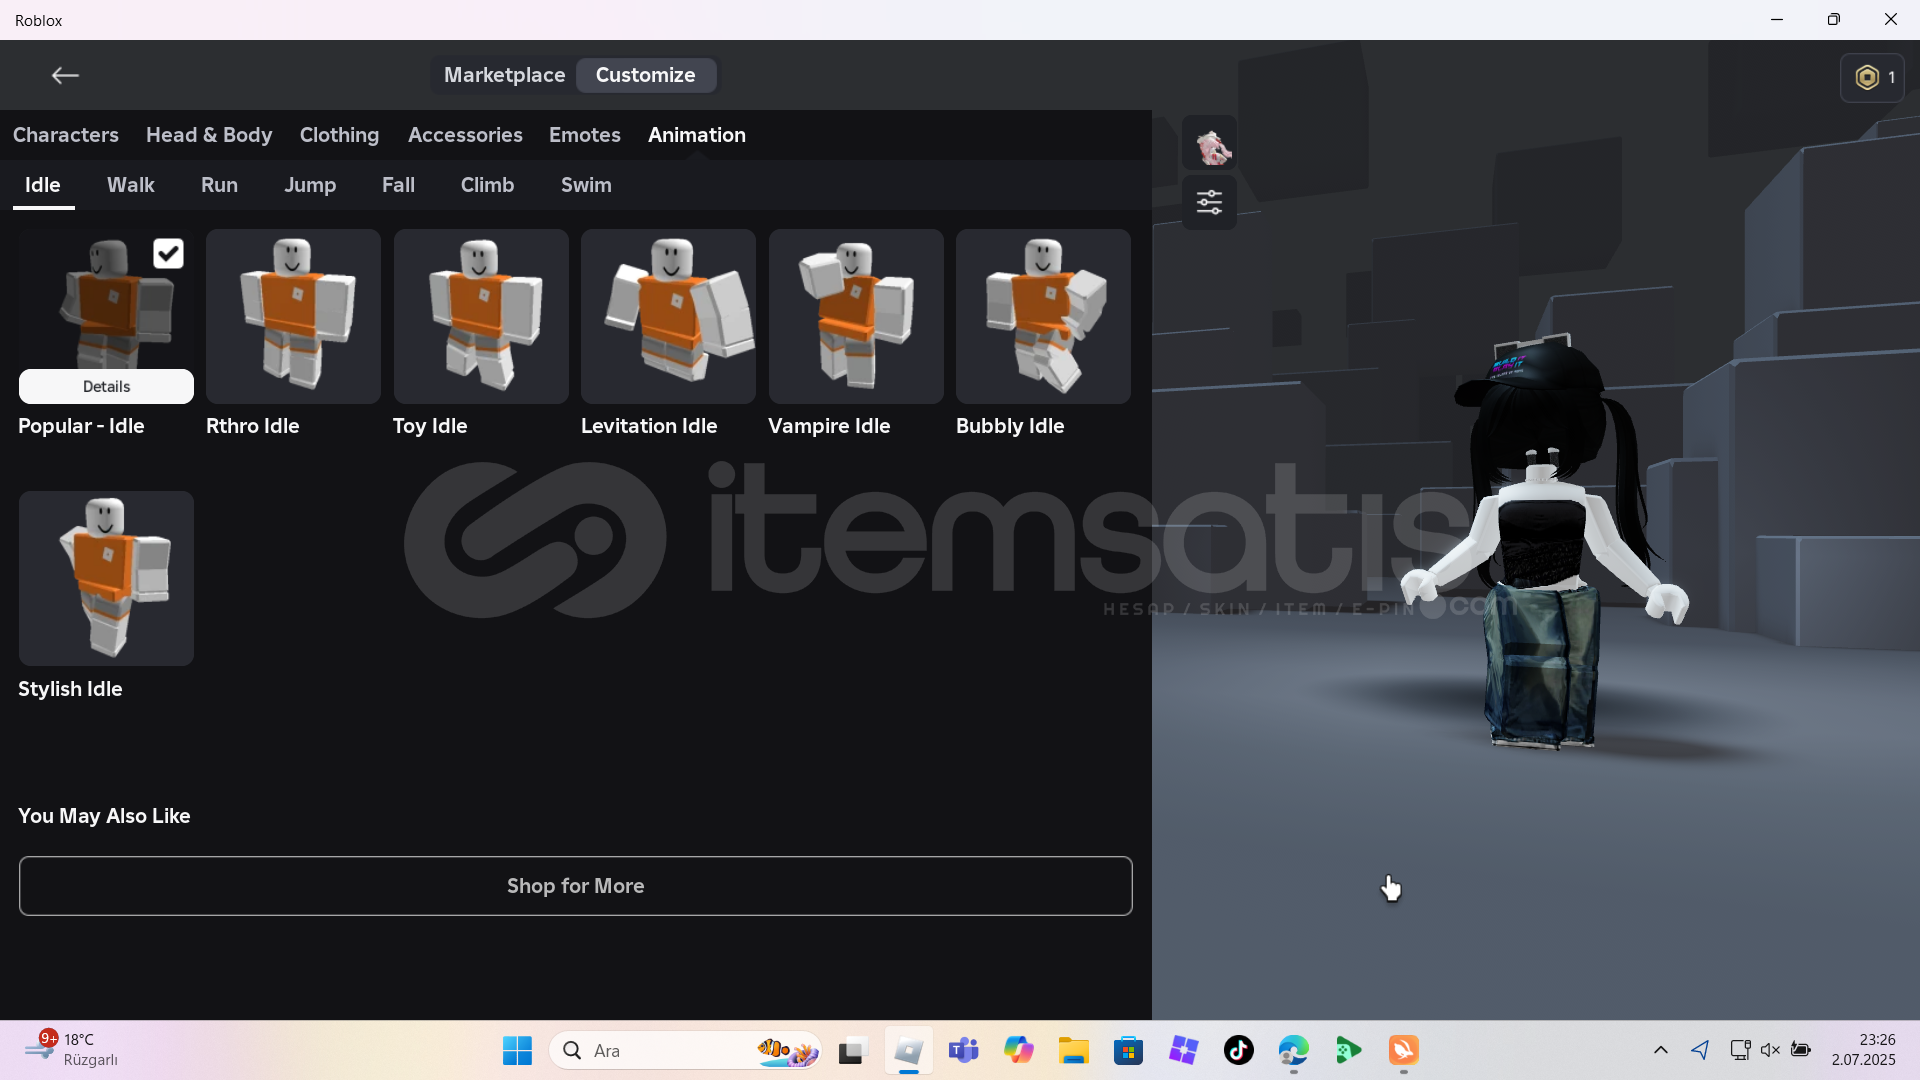Screen dimensions: 1920x1080
Task: Open Microsoft Store from the taskbar
Action: tap(1129, 1050)
